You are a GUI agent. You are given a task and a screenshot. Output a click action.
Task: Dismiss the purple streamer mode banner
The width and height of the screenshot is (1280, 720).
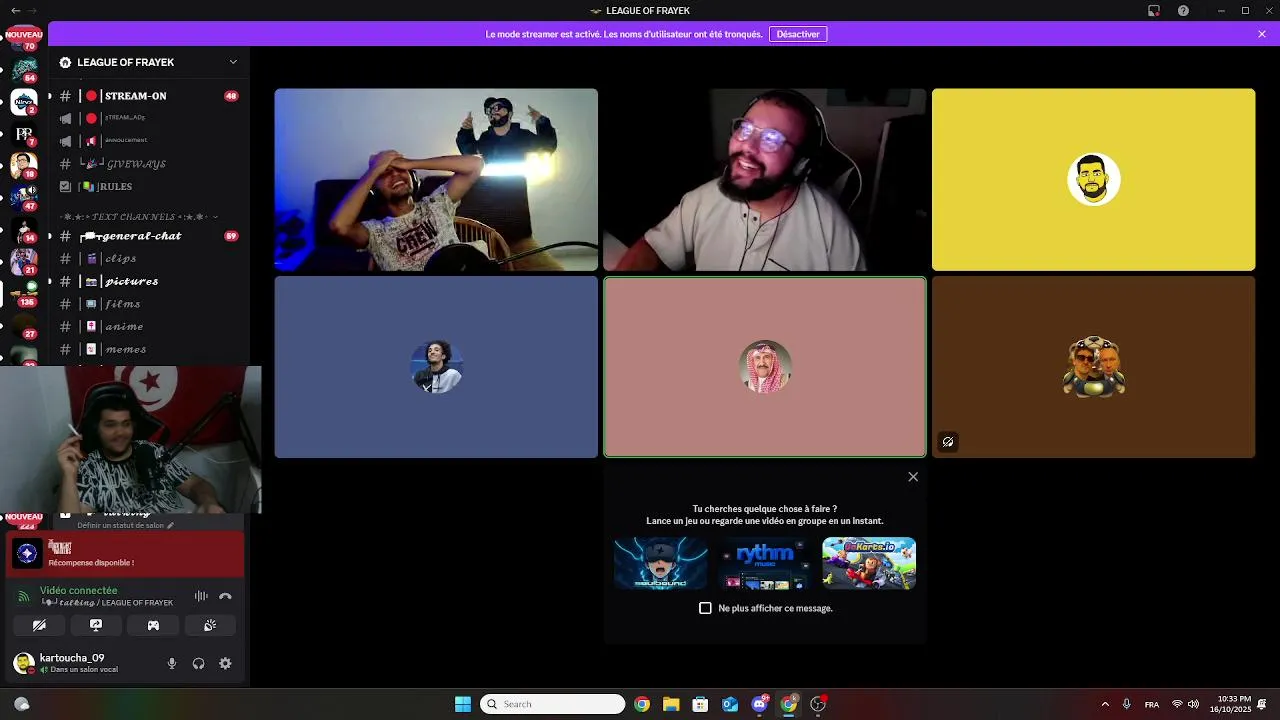(x=1262, y=34)
